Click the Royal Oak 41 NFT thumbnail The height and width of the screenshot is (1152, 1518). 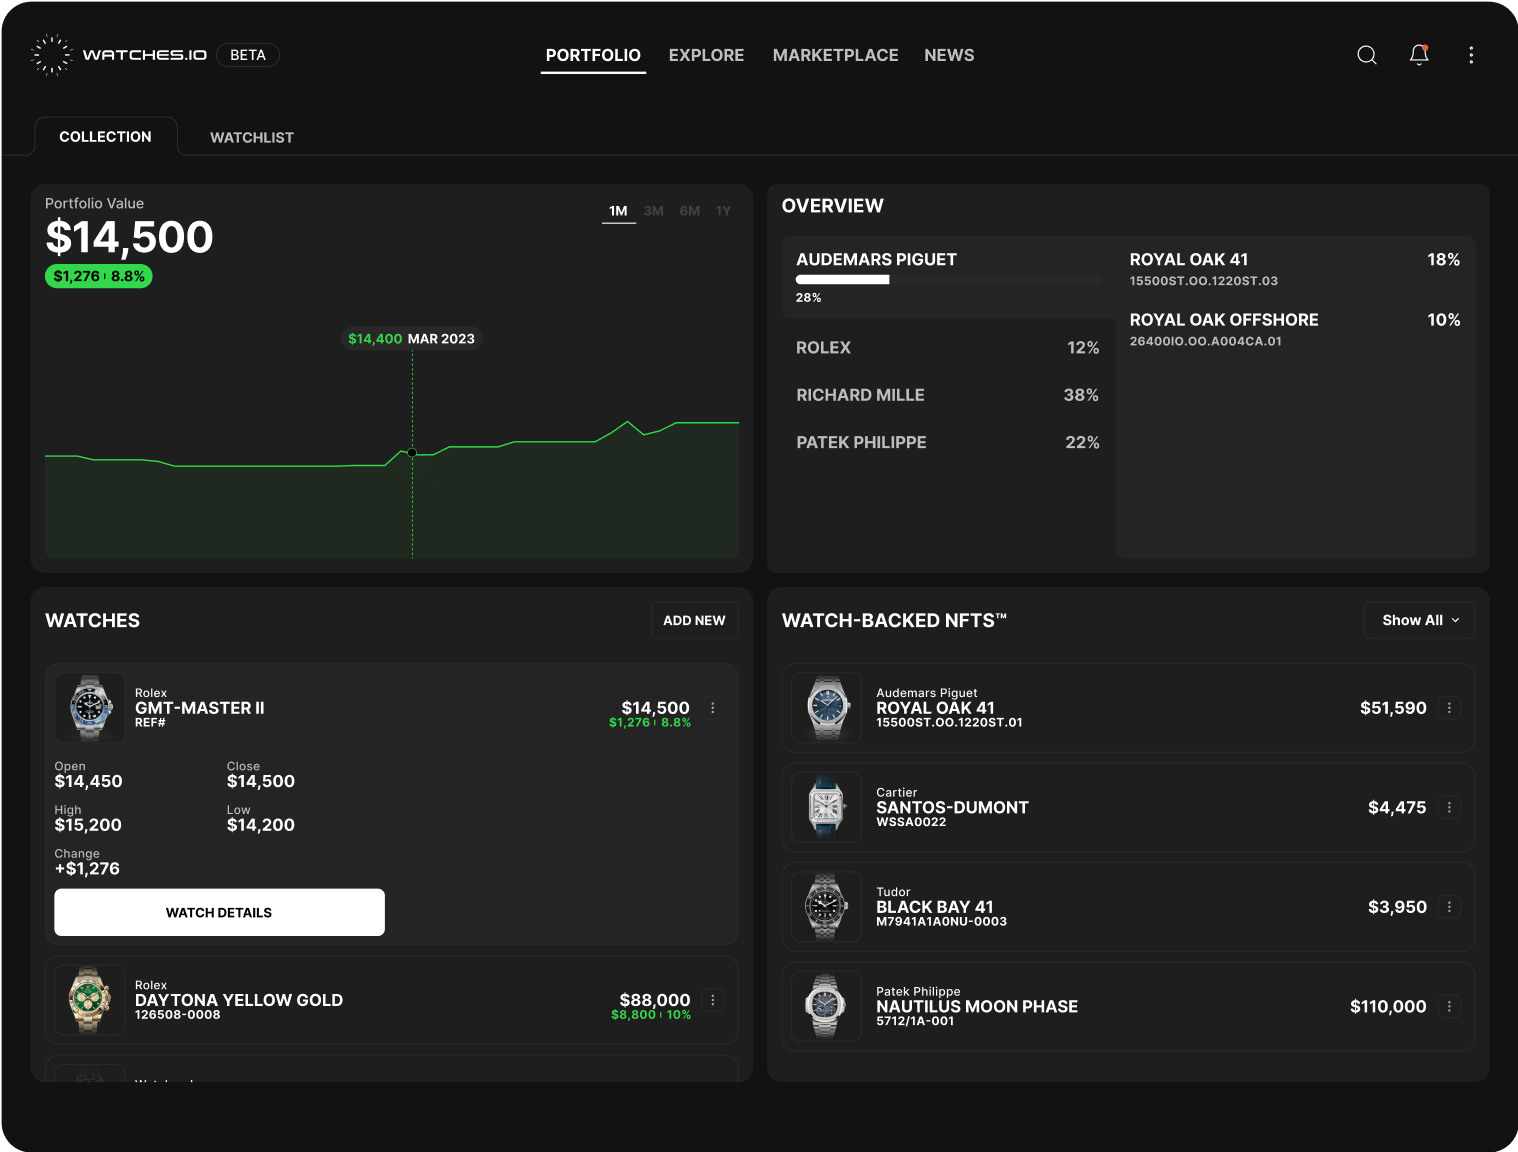tap(826, 707)
